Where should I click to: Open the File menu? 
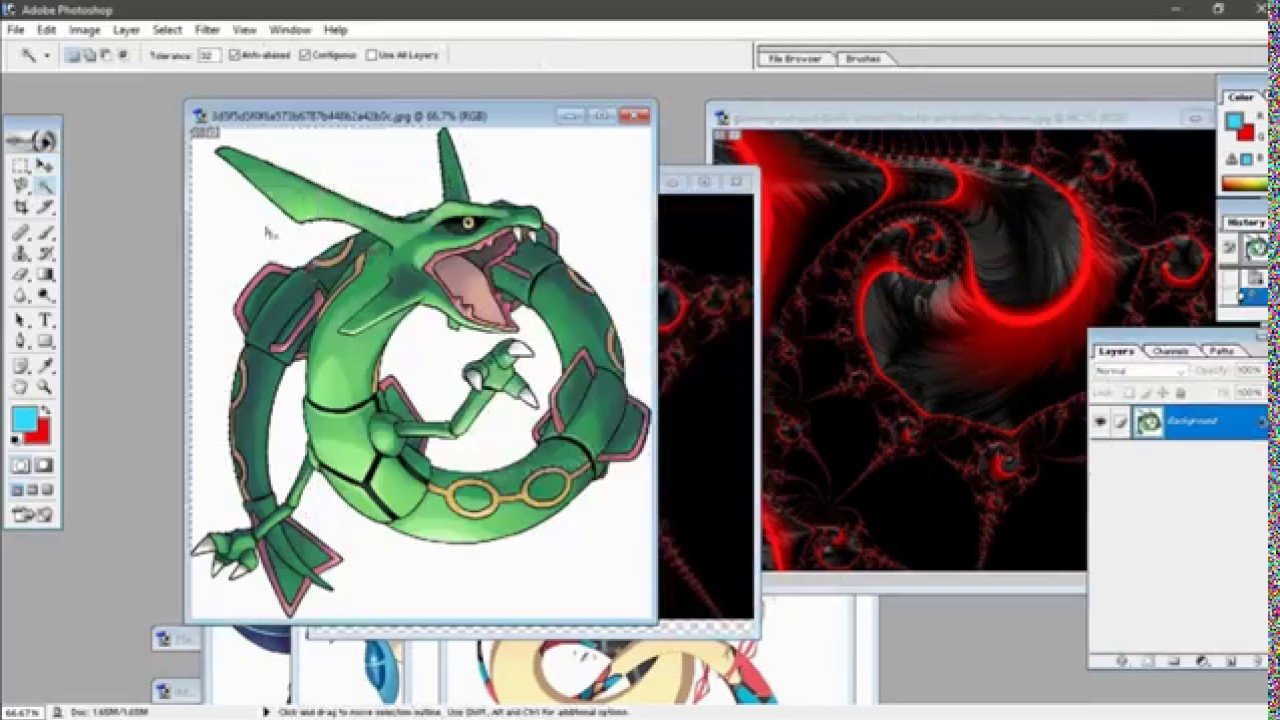pos(16,30)
